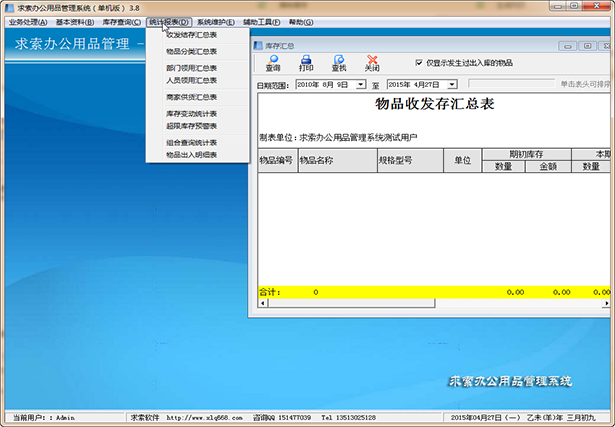Choose 部门领用汇总表 menu entry
The width and height of the screenshot is (615, 427).
click(198, 68)
